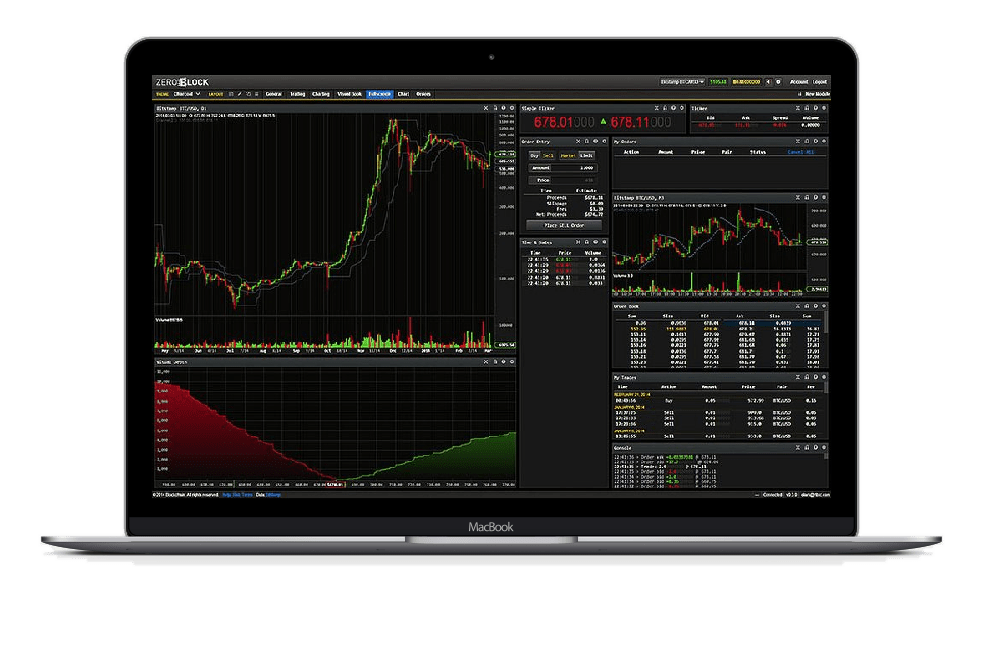This screenshot has width=1000, height=662.
Task: Open settings gear of small Bitstamp chart panel
Action: [x=824, y=198]
